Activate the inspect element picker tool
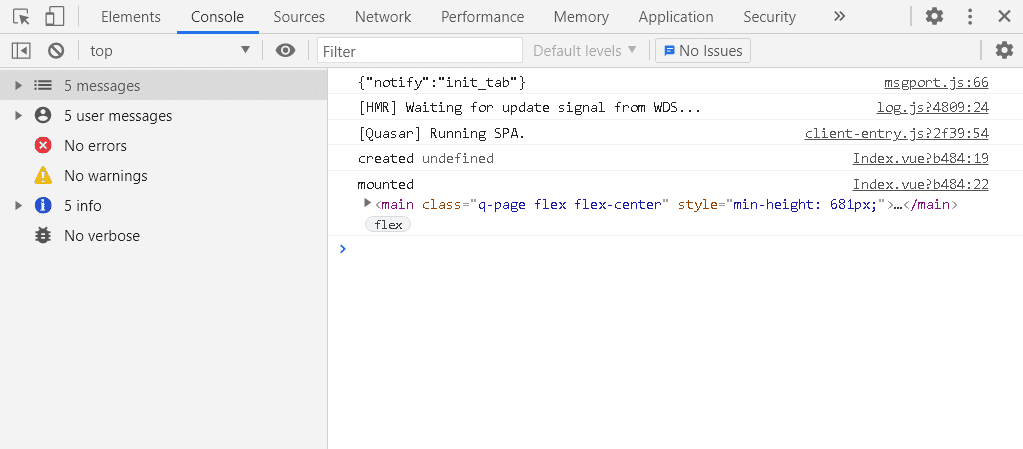The width and height of the screenshot is (1023, 449). point(21,17)
